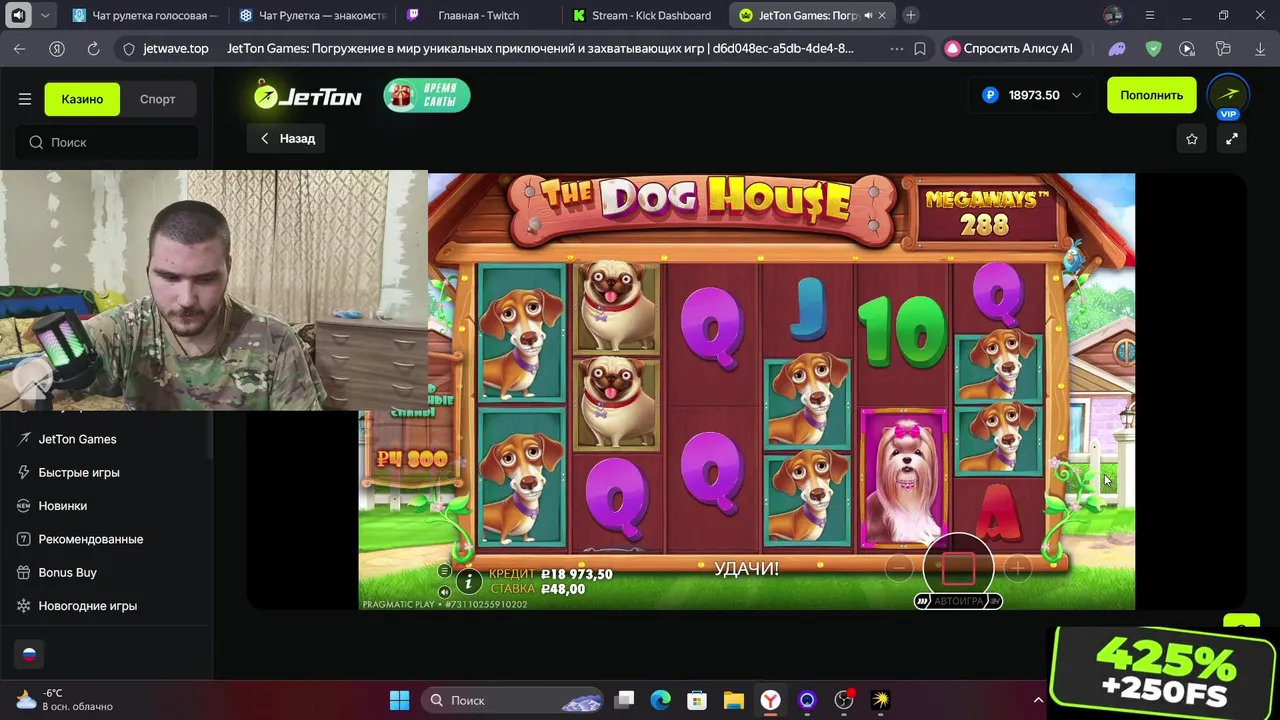This screenshot has height=720, width=1280.
Task: Open the slot info 'i' button
Action: pos(468,581)
